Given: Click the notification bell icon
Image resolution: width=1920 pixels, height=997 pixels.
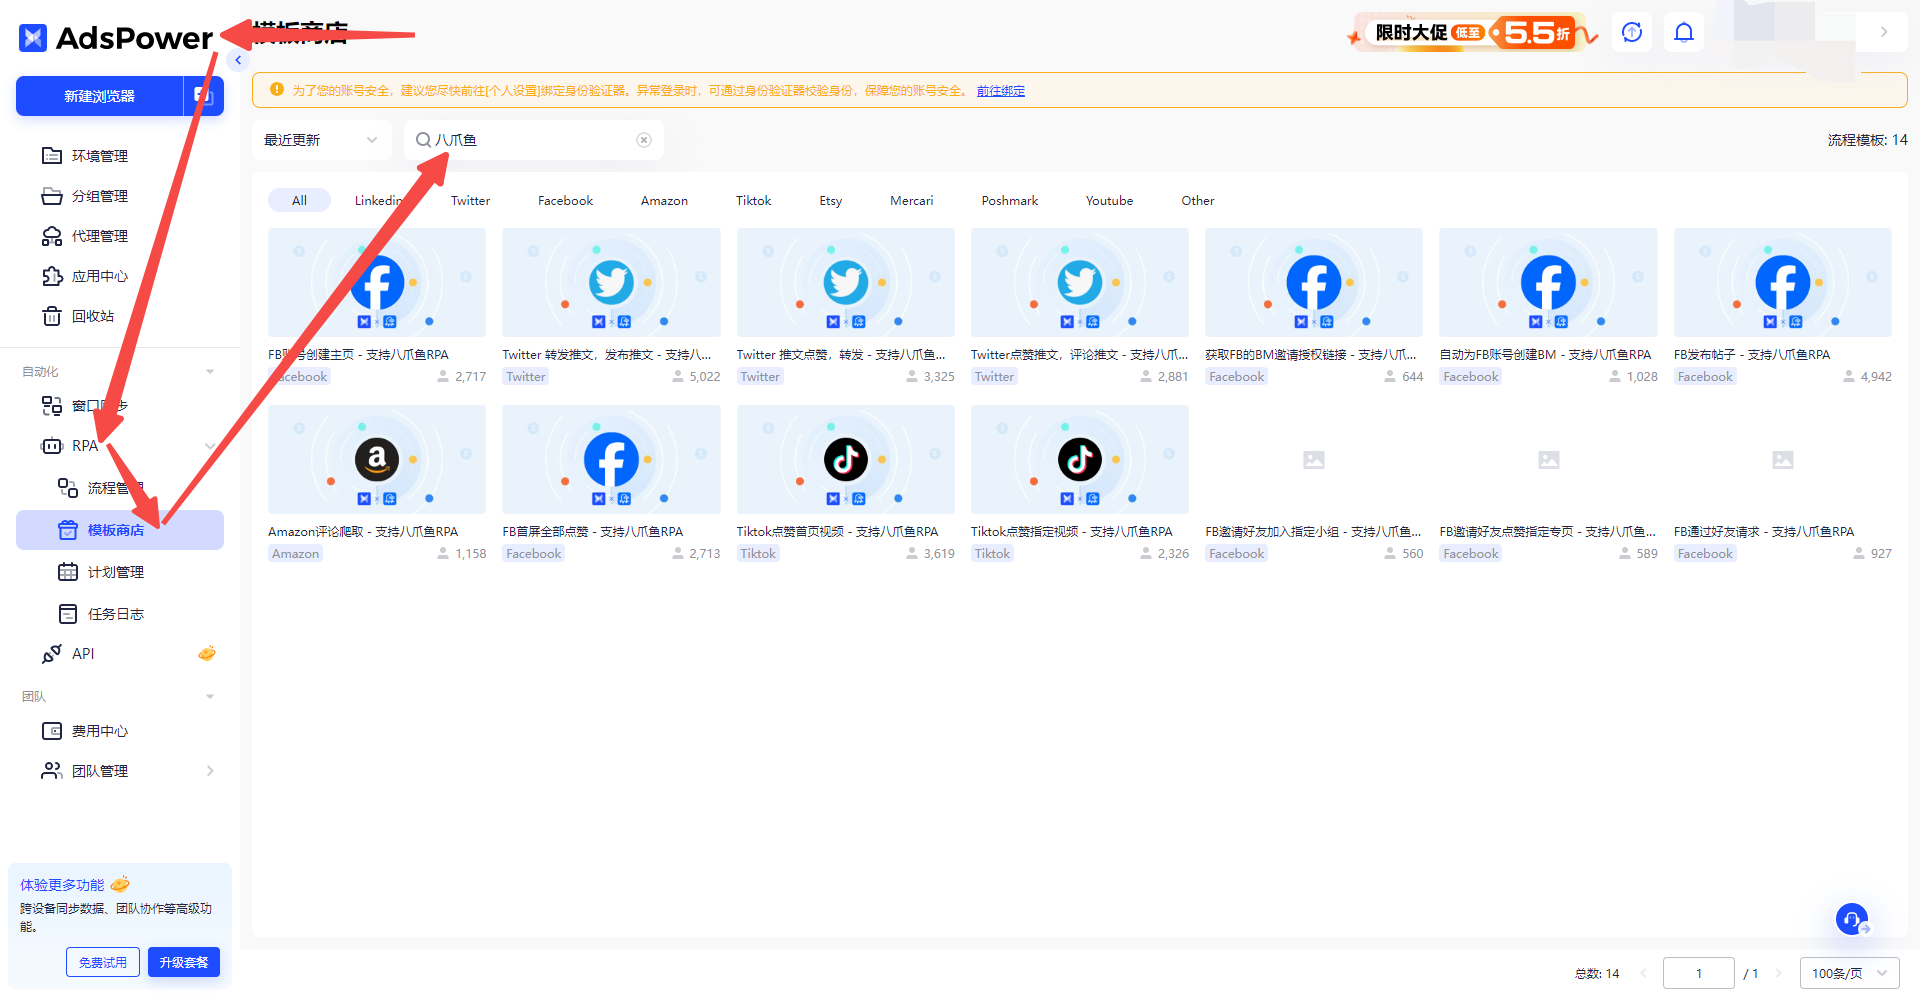Looking at the screenshot, I should 1684,32.
